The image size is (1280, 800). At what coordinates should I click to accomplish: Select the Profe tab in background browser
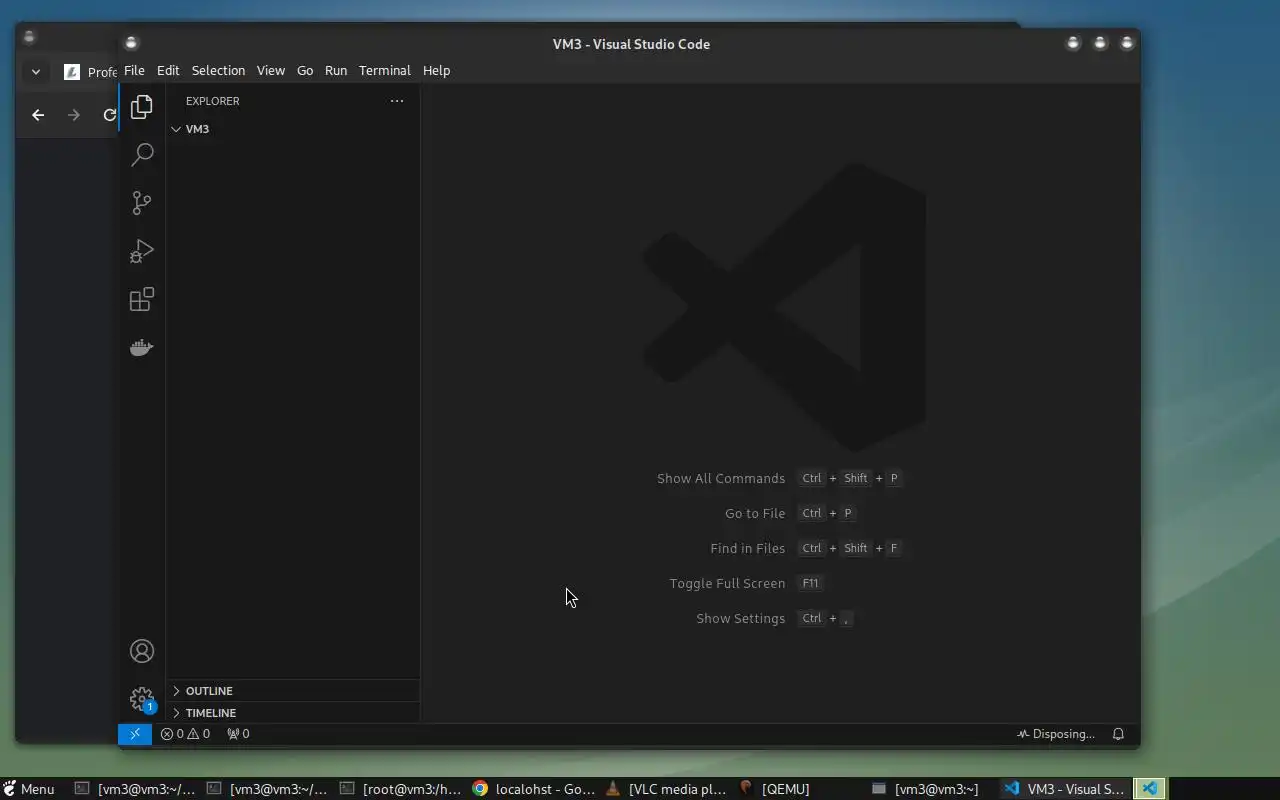pos(90,72)
